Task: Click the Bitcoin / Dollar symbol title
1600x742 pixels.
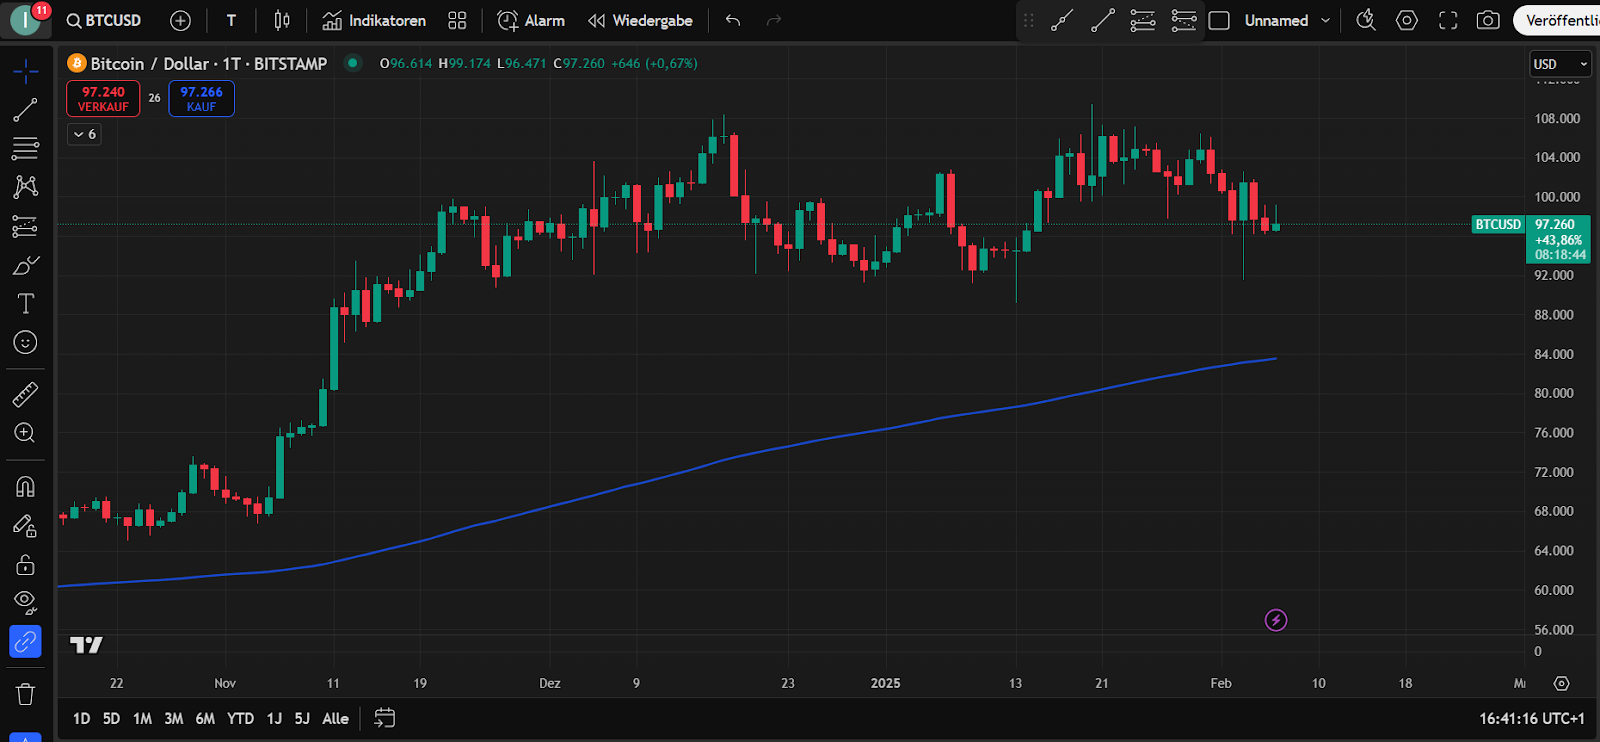Action: (x=208, y=63)
